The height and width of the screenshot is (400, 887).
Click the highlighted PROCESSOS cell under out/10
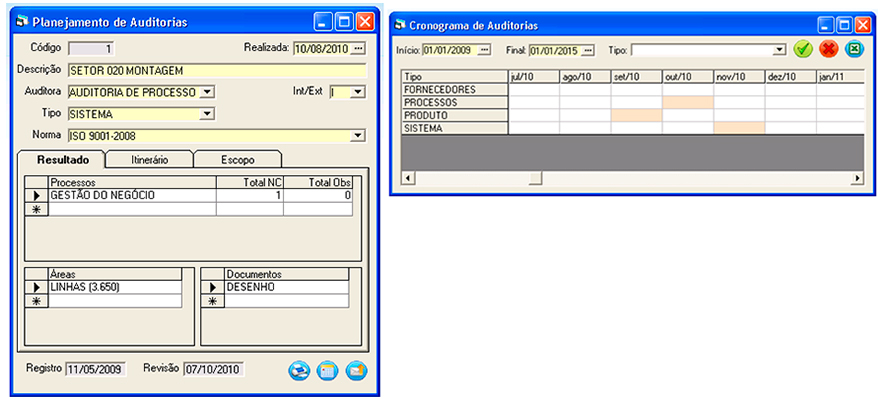[x=688, y=102]
